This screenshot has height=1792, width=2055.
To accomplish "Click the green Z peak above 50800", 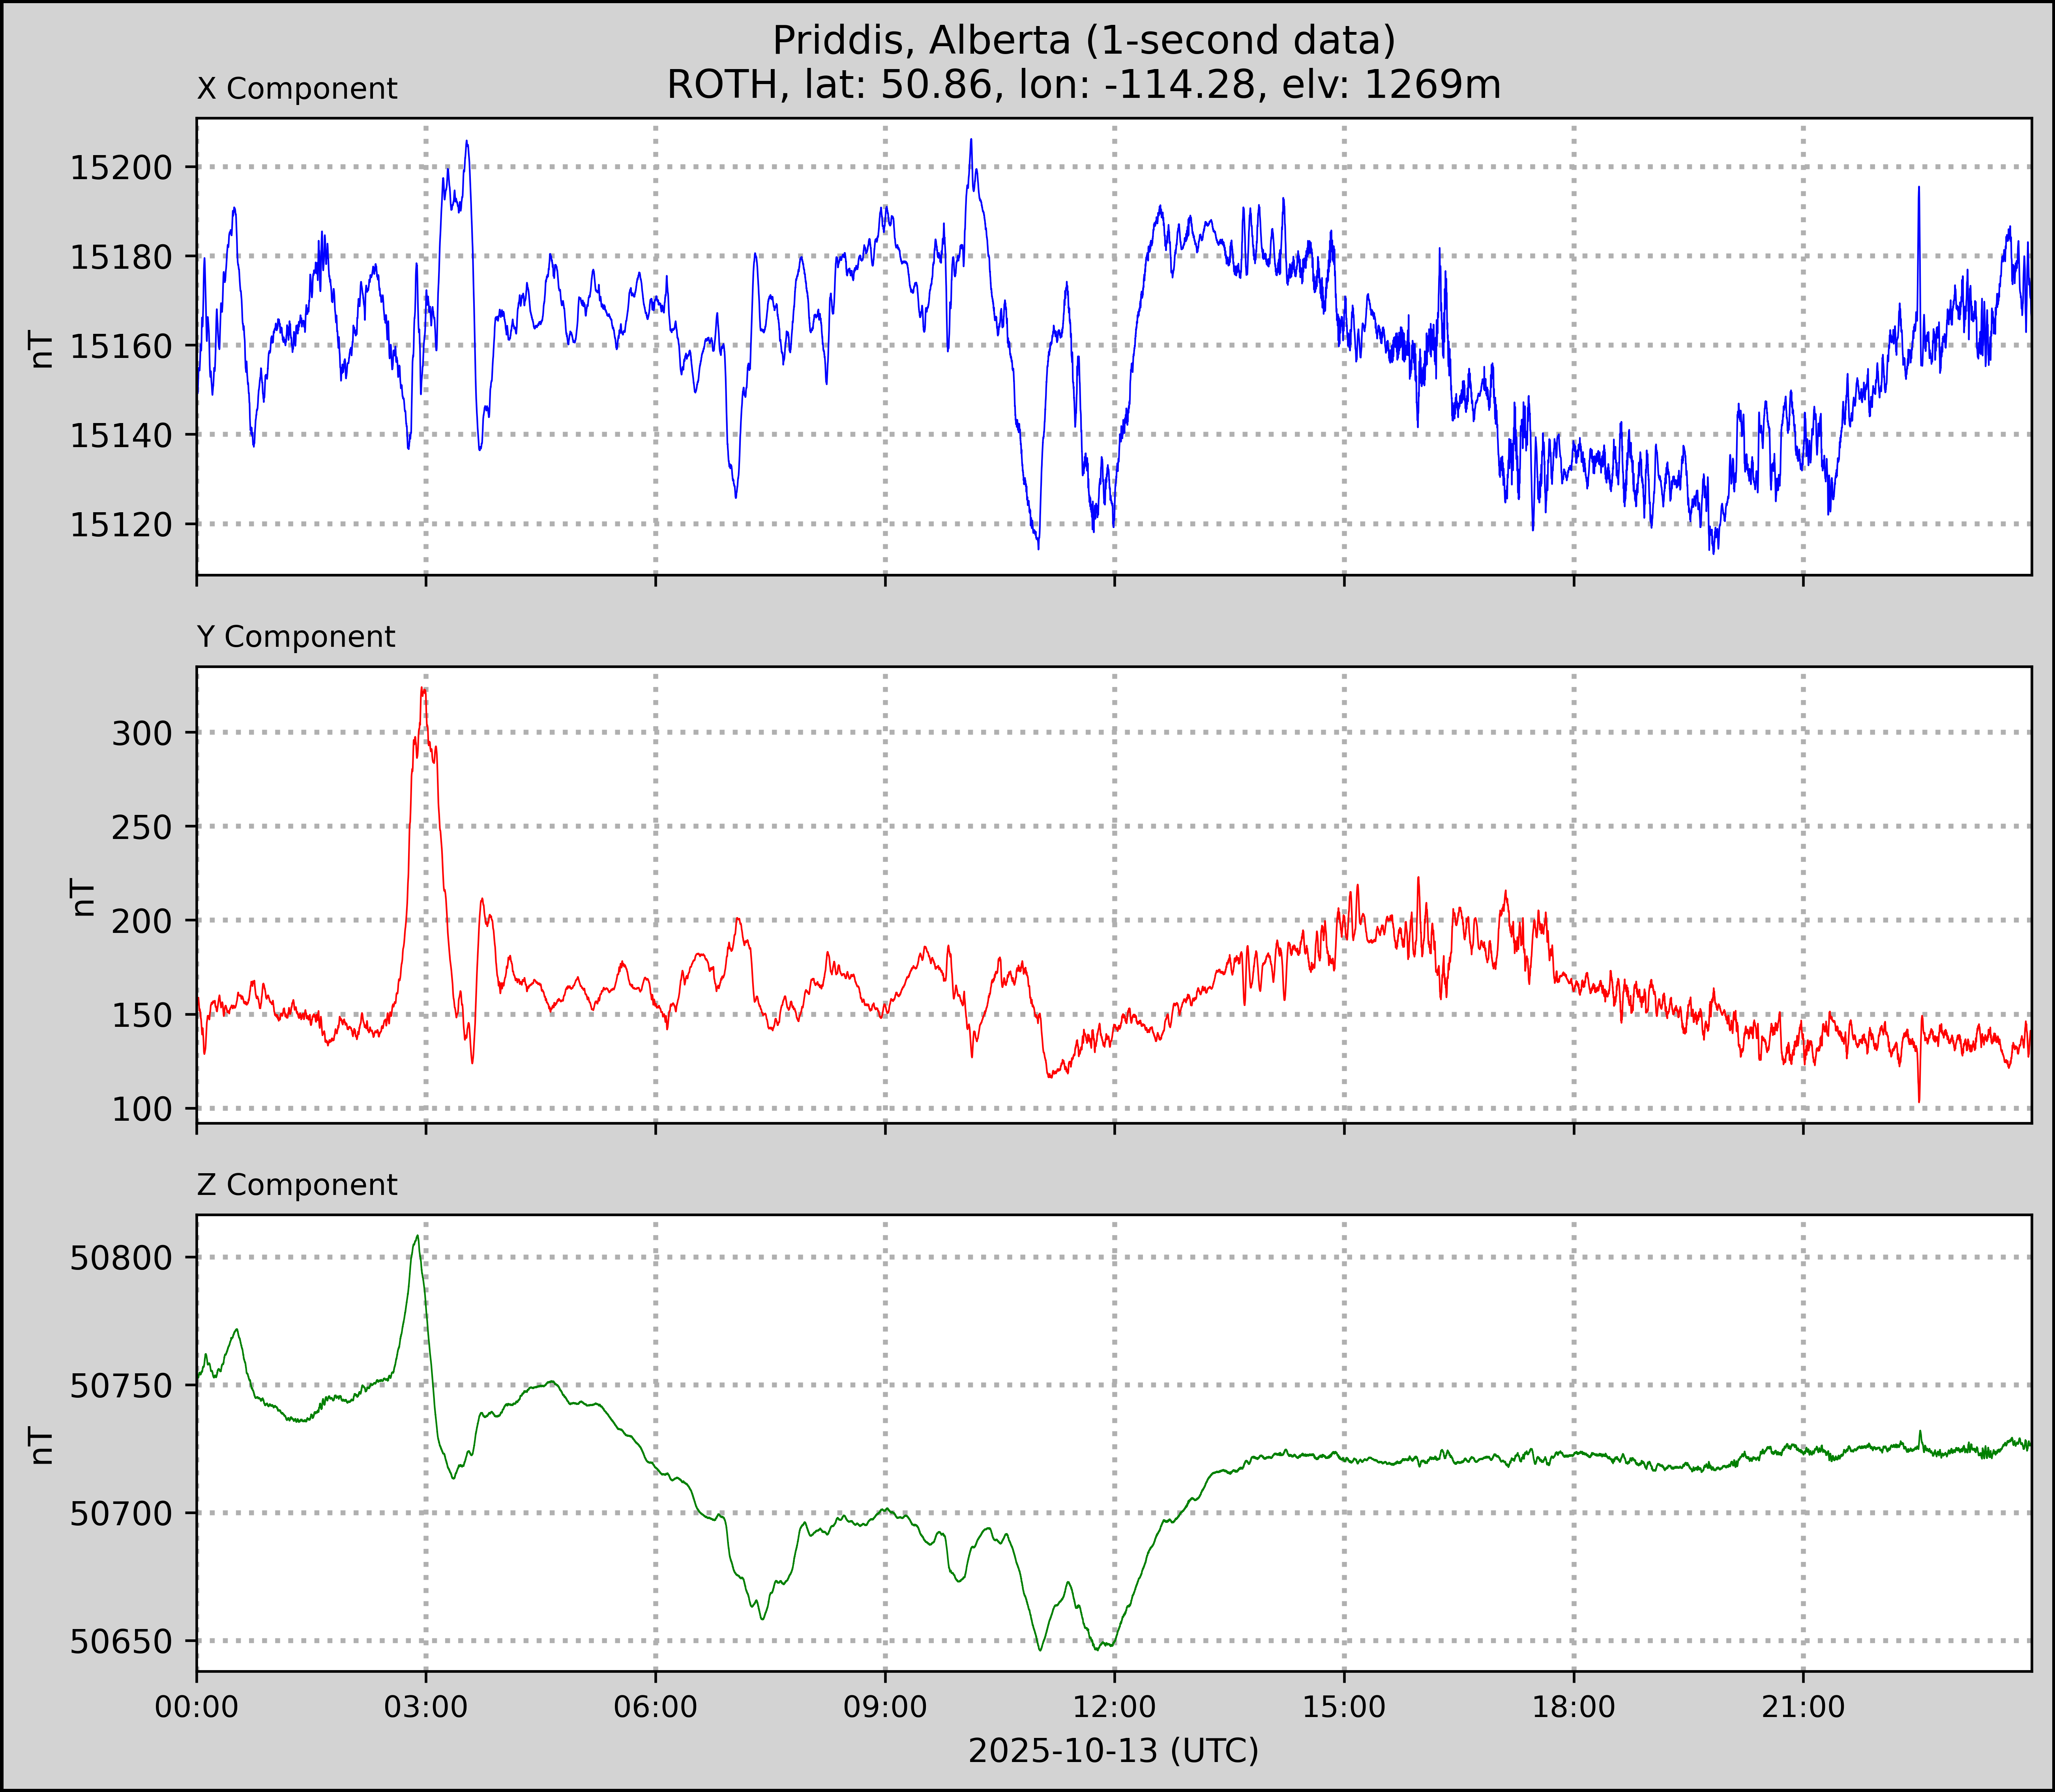I will click(x=417, y=1237).
